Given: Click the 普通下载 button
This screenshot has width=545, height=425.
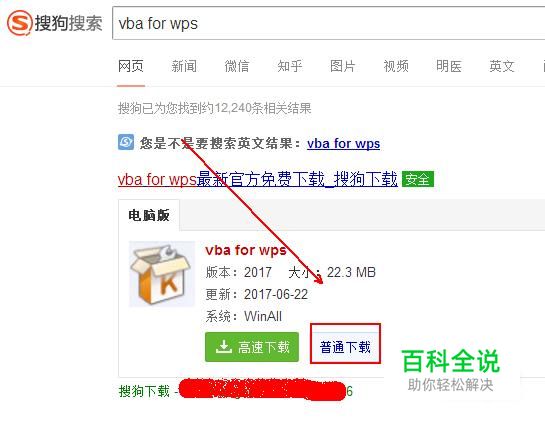Looking at the screenshot, I should [x=345, y=347].
